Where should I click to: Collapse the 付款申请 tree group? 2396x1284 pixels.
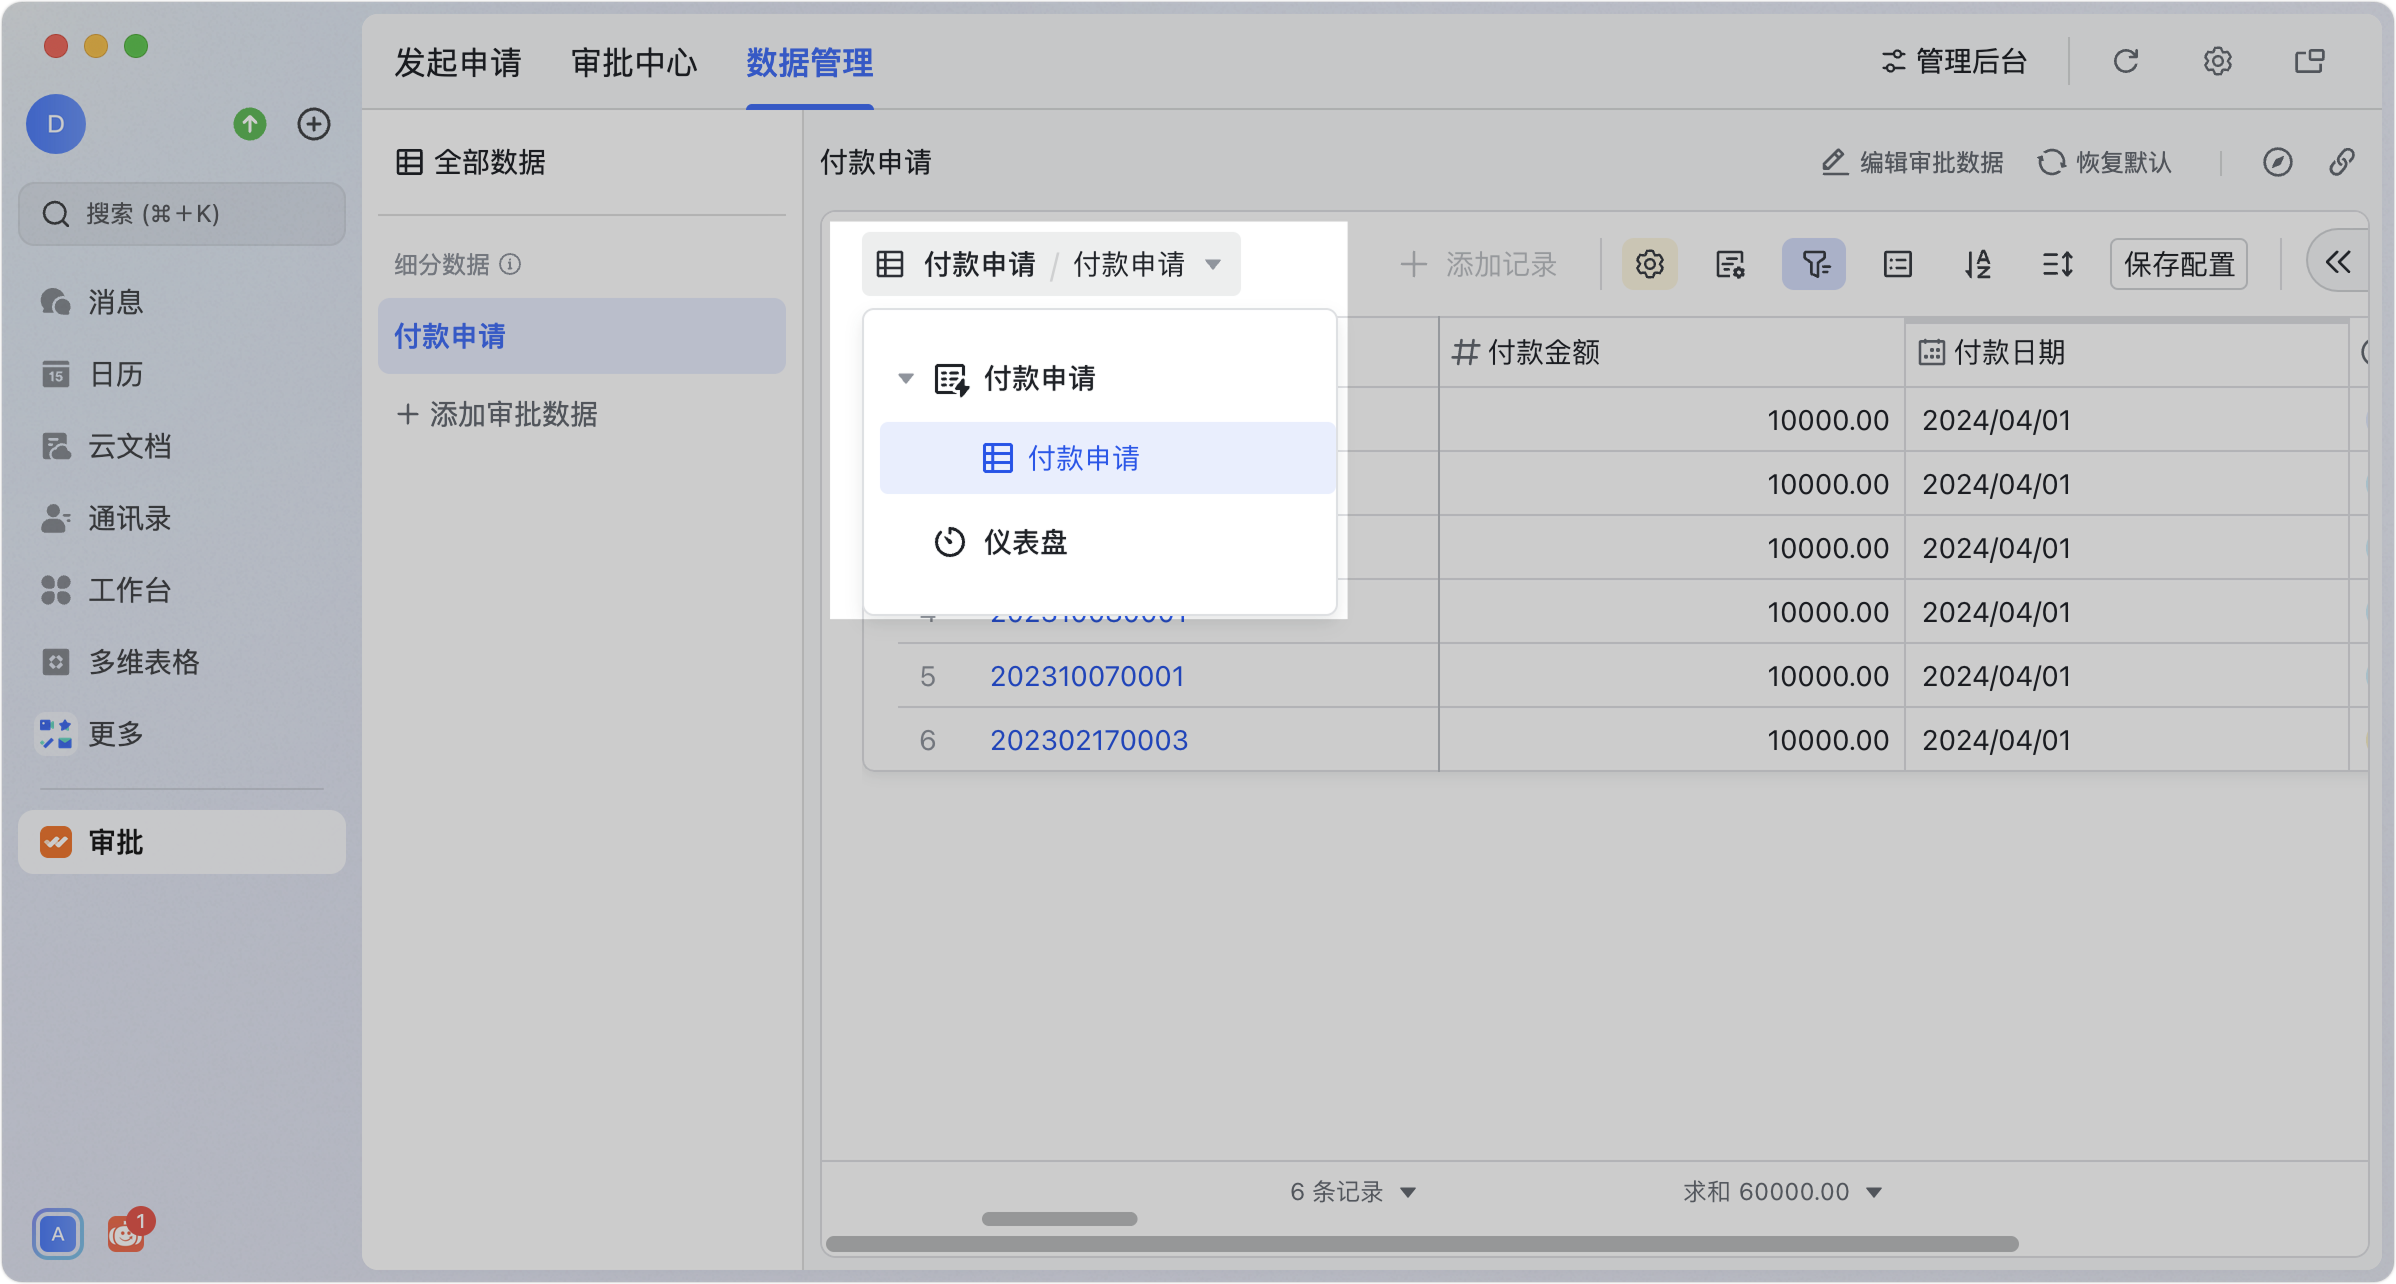[x=906, y=378]
